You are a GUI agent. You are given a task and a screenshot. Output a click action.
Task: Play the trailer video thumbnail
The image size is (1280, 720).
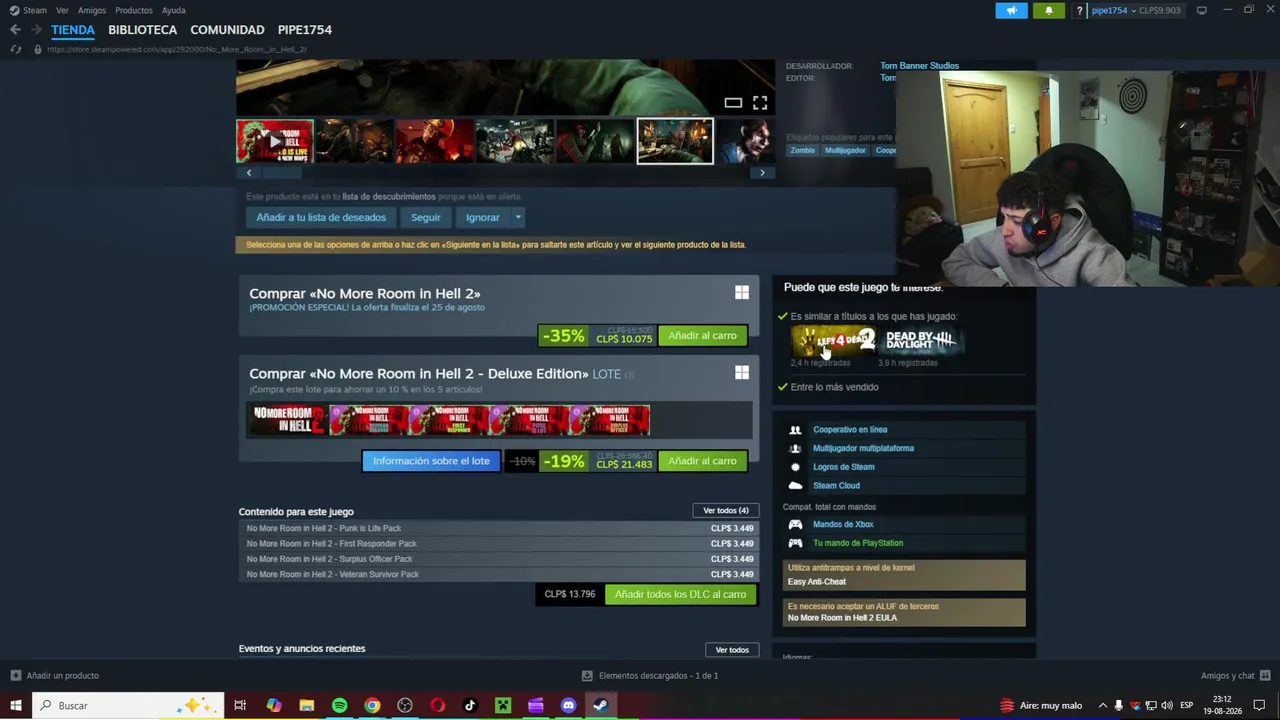(x=275, y=141)
